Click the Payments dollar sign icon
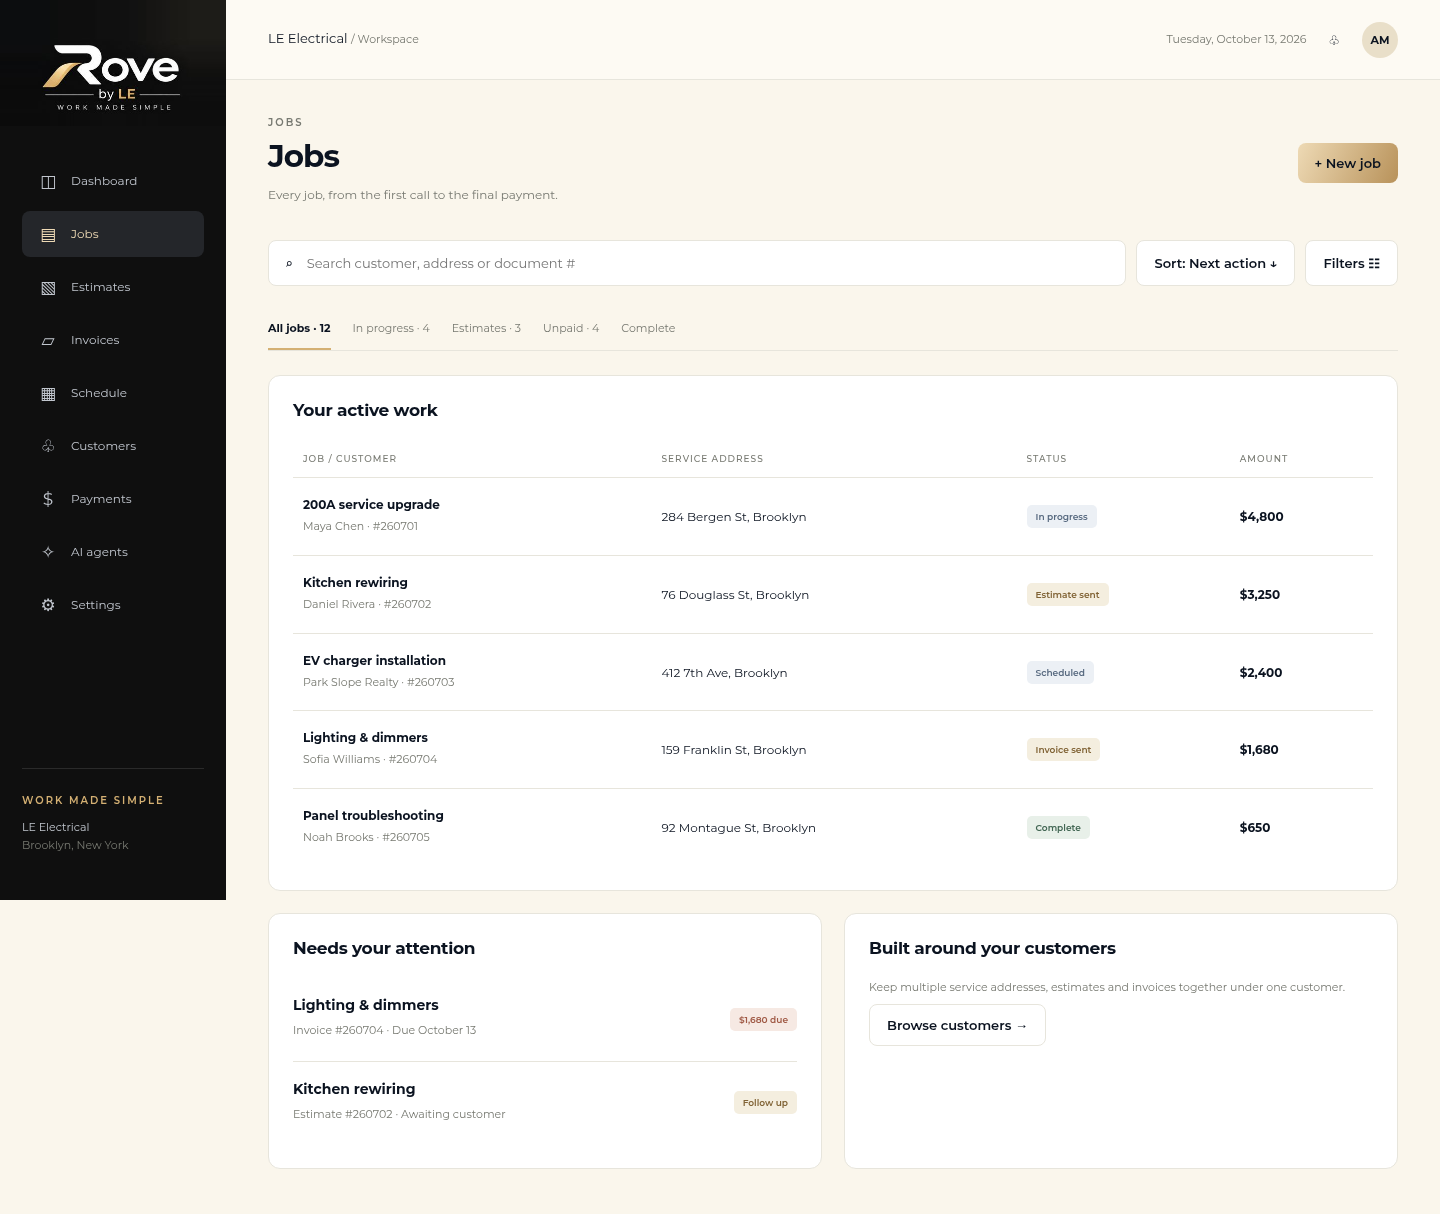This screenshot has width=1440, height=1214. click(48, 499)
